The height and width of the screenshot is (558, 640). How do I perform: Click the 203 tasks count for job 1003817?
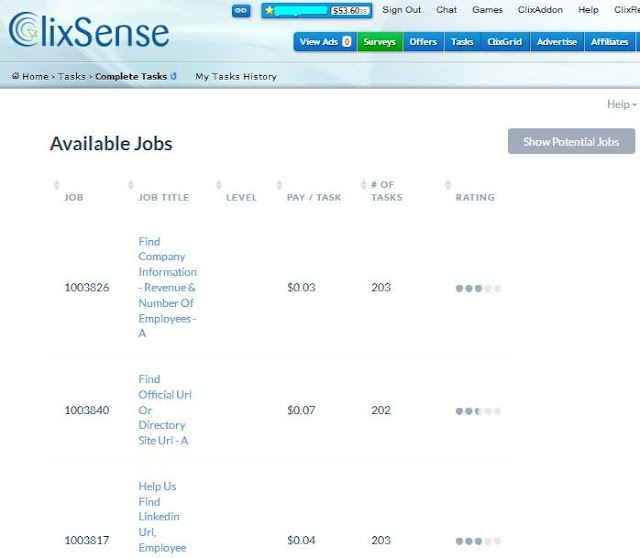(381, 540)
